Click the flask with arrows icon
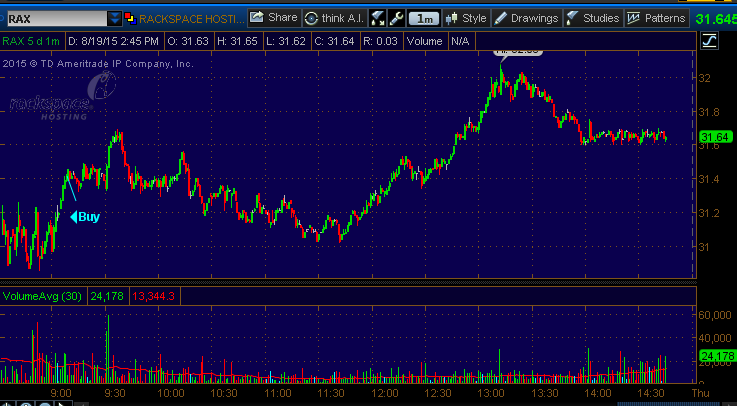This screenshot has height=406, width=737. (x=377, y=18)
